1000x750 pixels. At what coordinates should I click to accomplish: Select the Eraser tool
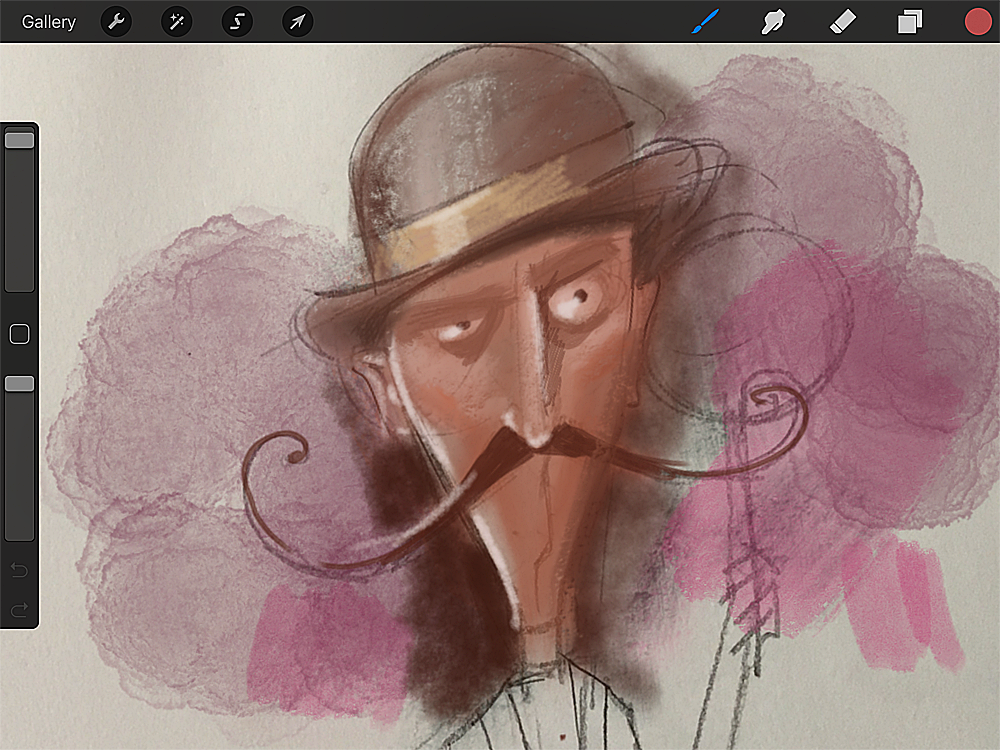pyautogui.click(x=842, y=22)
